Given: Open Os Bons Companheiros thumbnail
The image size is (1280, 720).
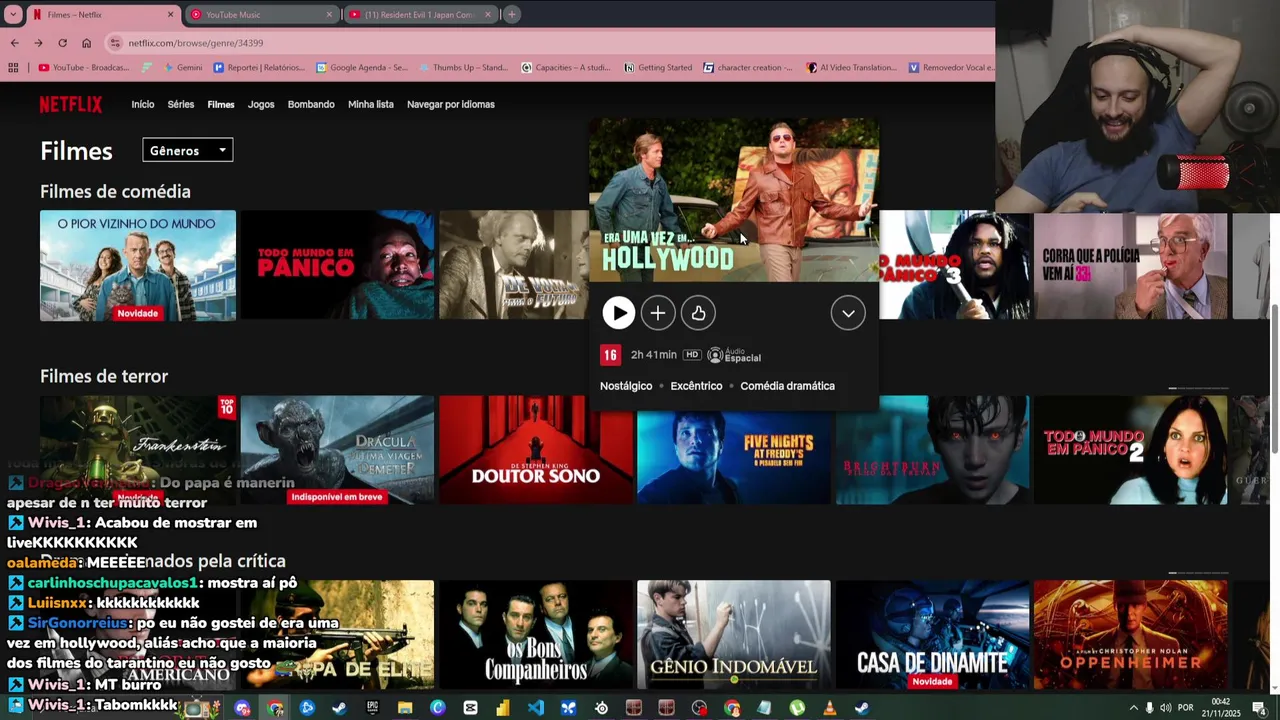Looking at the screenshot, I should click(x=535, y=635).
